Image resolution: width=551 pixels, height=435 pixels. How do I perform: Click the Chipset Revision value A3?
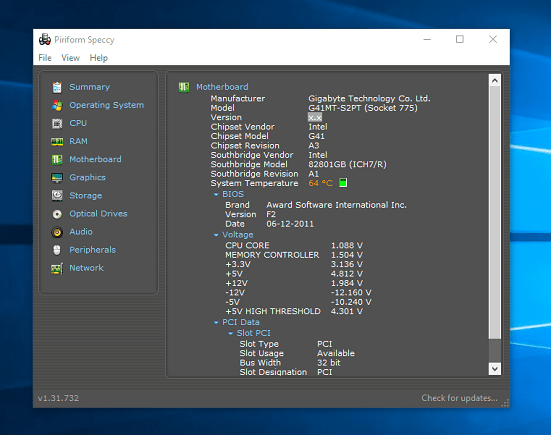tap(314, 145)
